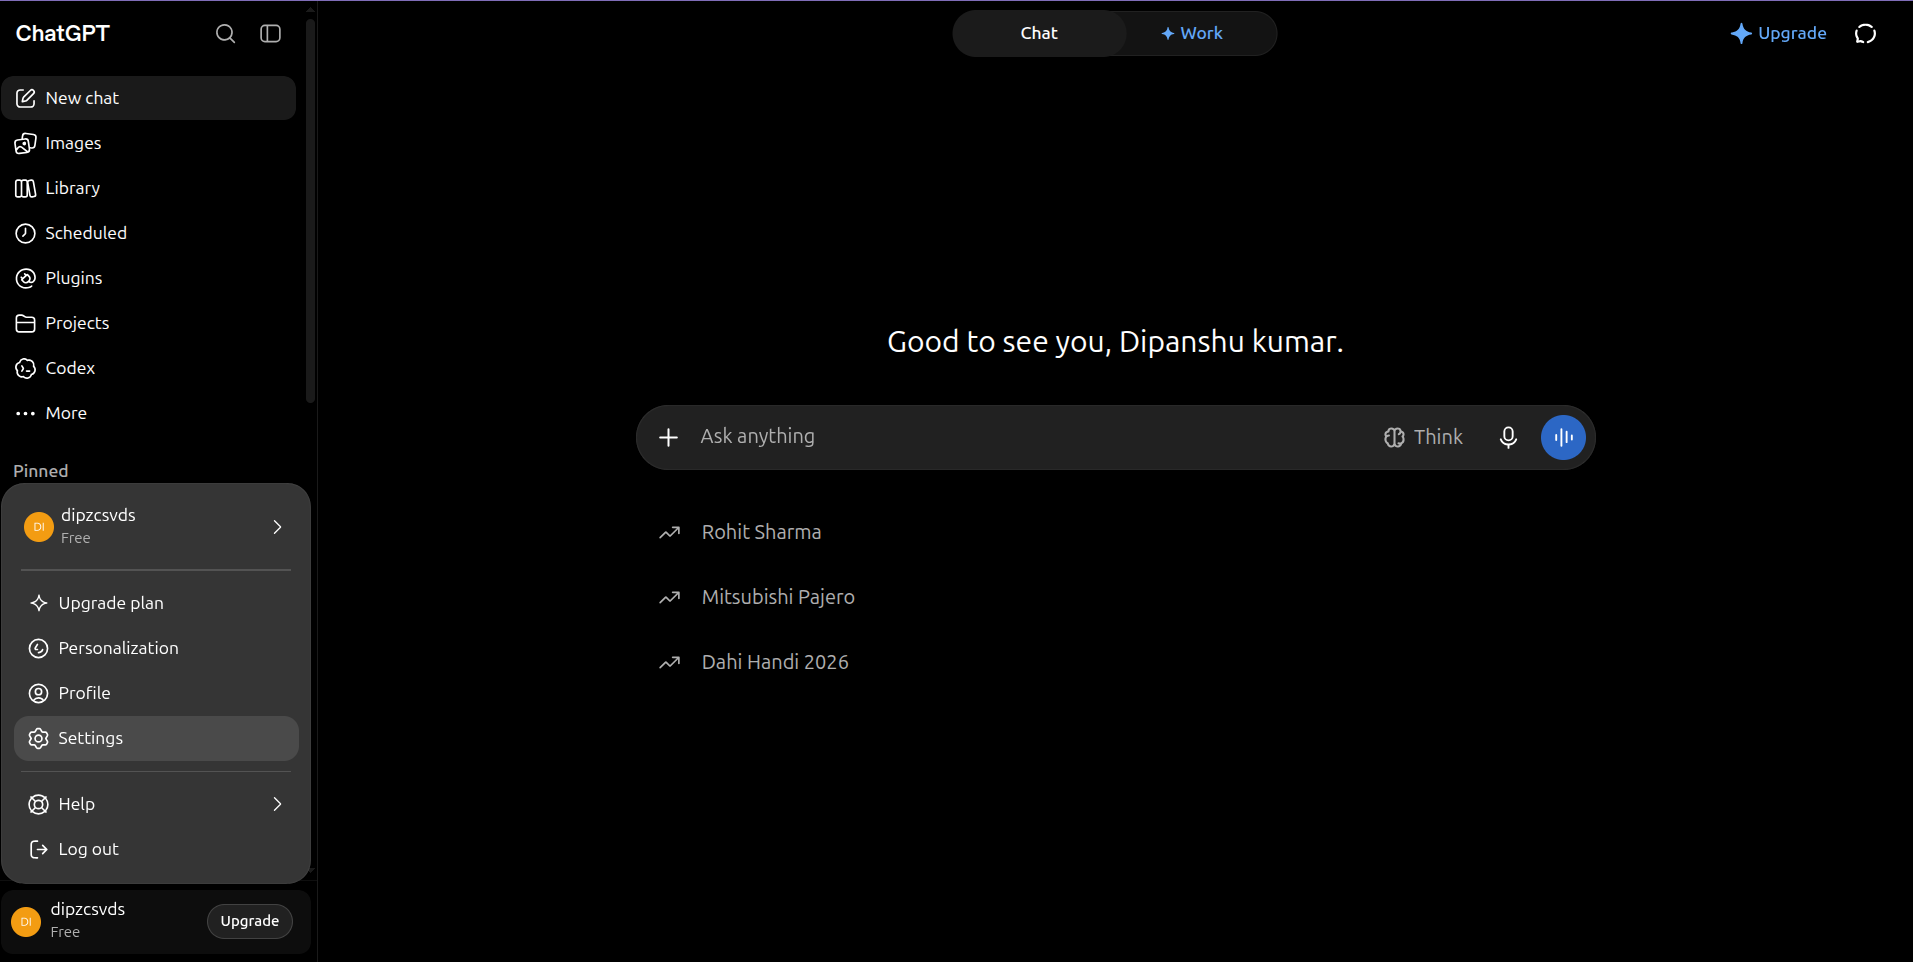Click the Personalization icon
Image resolution: width=1913 pixels, height=962 pixels.
tap(39, 648)
